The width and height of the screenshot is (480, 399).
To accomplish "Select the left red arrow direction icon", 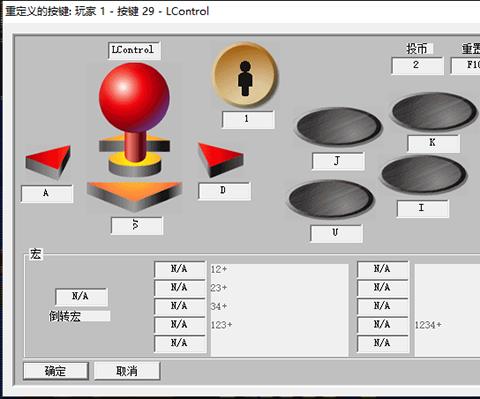I will pos(48,162).
